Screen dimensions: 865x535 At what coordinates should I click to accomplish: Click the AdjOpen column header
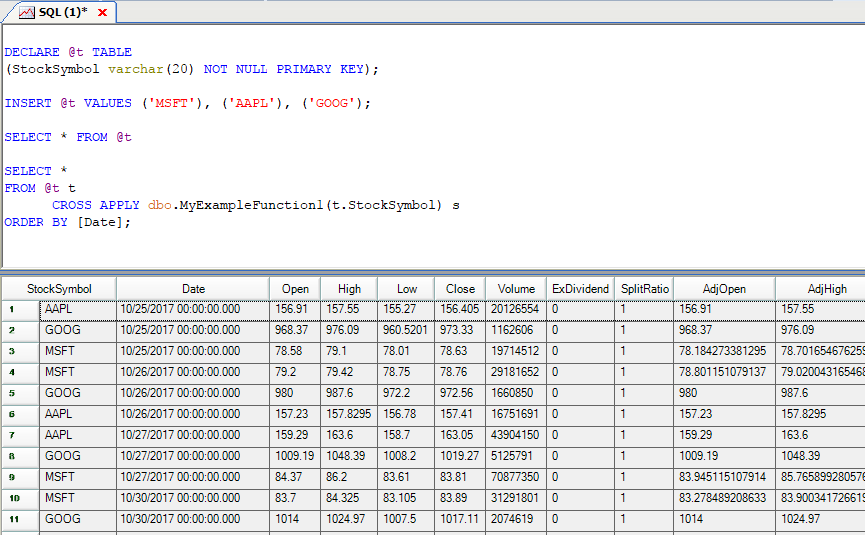coord(724,289)
